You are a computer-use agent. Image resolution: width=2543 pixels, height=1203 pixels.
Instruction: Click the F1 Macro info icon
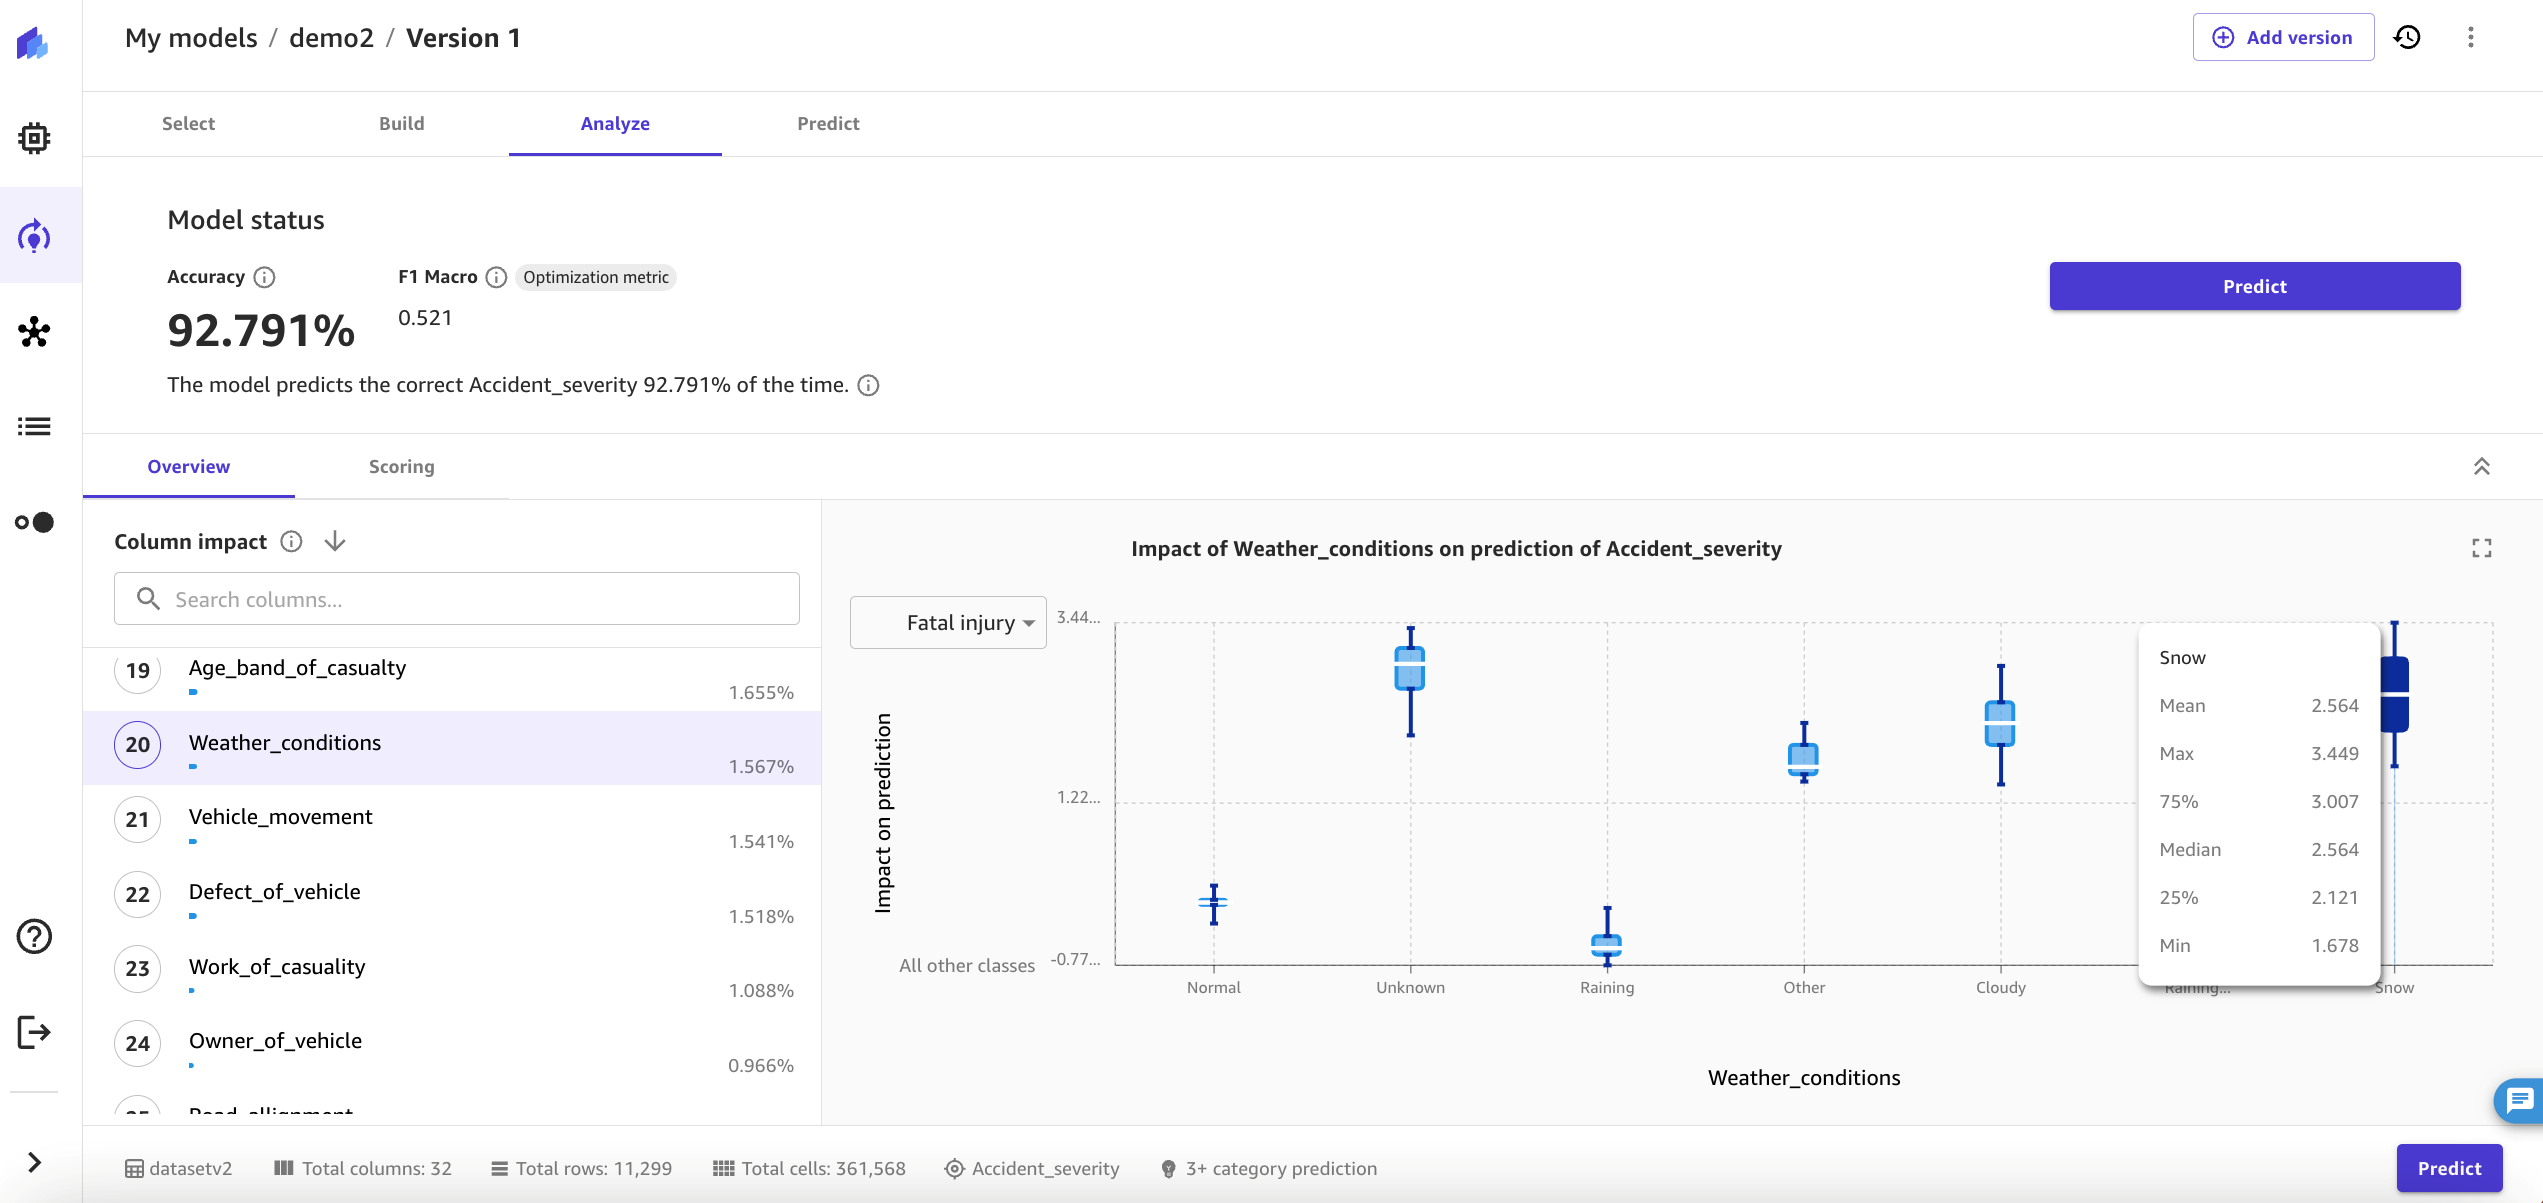coord(496,277)
